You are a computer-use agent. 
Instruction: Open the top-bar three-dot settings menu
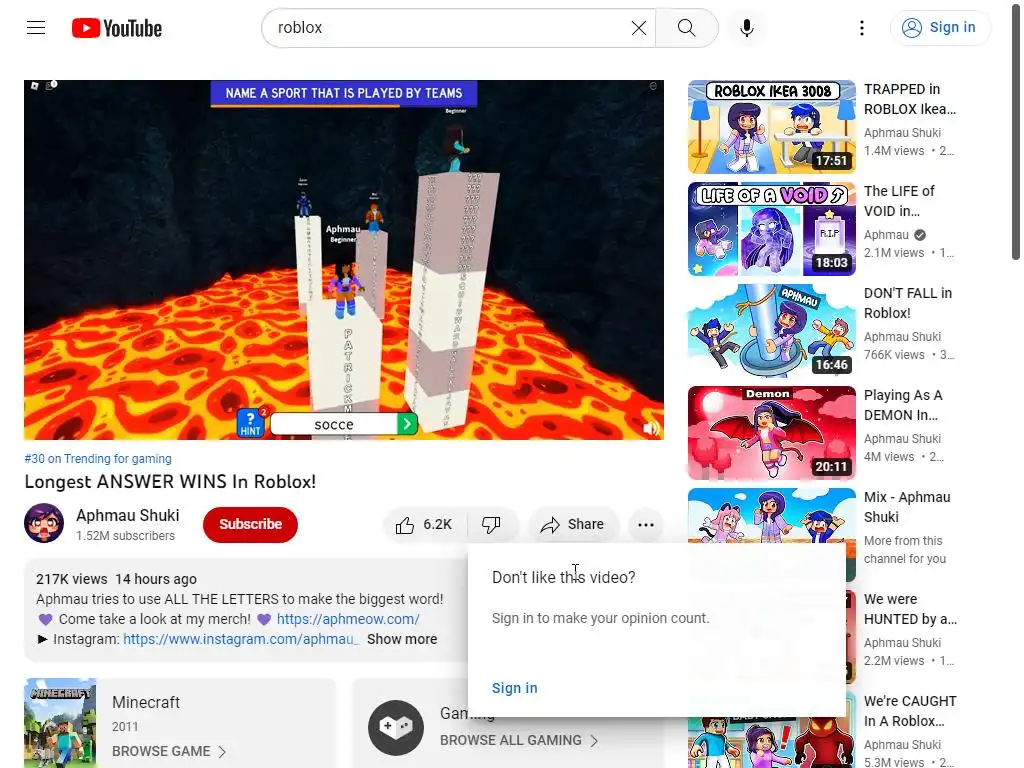click(861, 27)
